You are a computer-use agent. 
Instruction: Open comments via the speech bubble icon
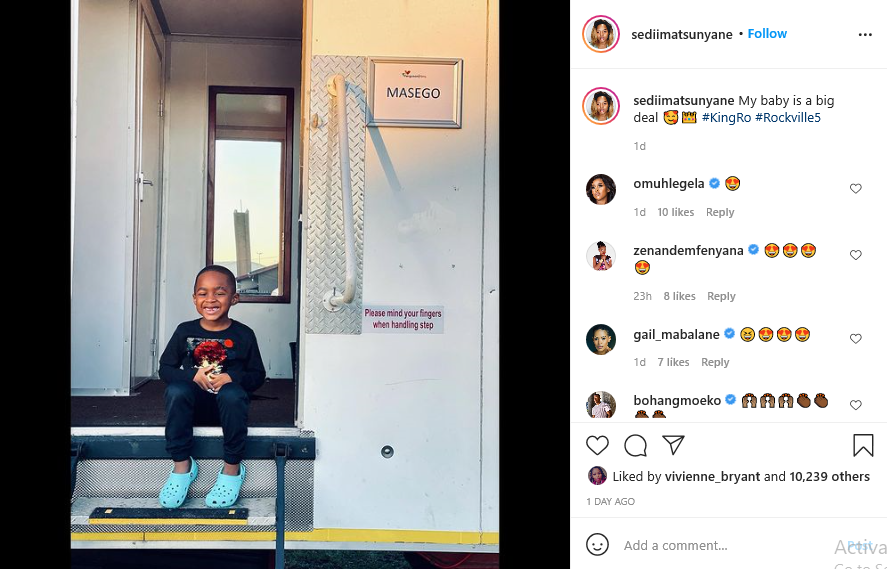tap(635, 446)
